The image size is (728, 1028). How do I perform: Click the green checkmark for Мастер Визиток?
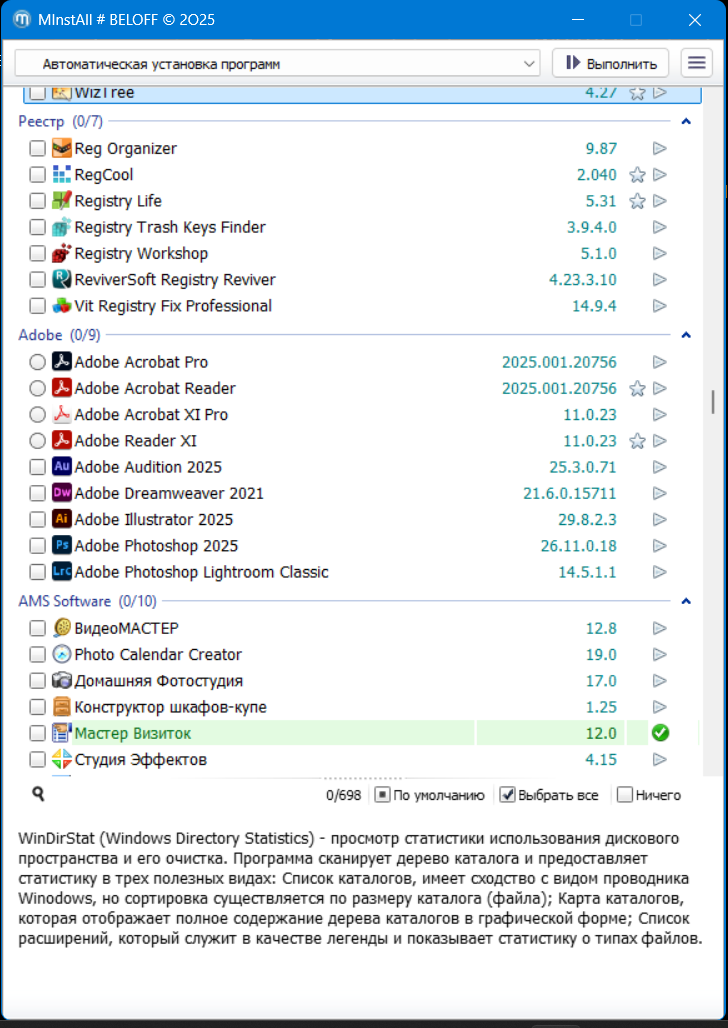coord(659,734)
